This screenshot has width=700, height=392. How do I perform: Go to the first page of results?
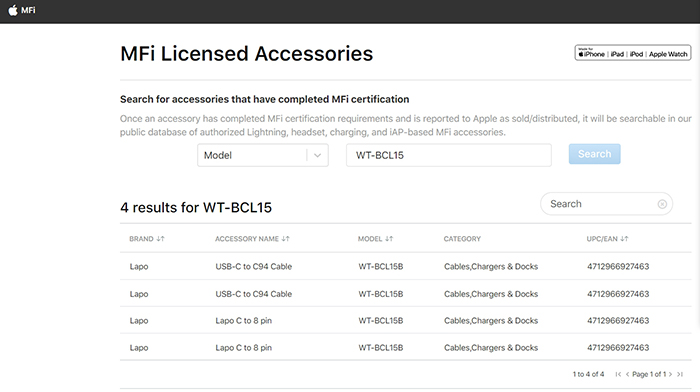coord(618,374)
